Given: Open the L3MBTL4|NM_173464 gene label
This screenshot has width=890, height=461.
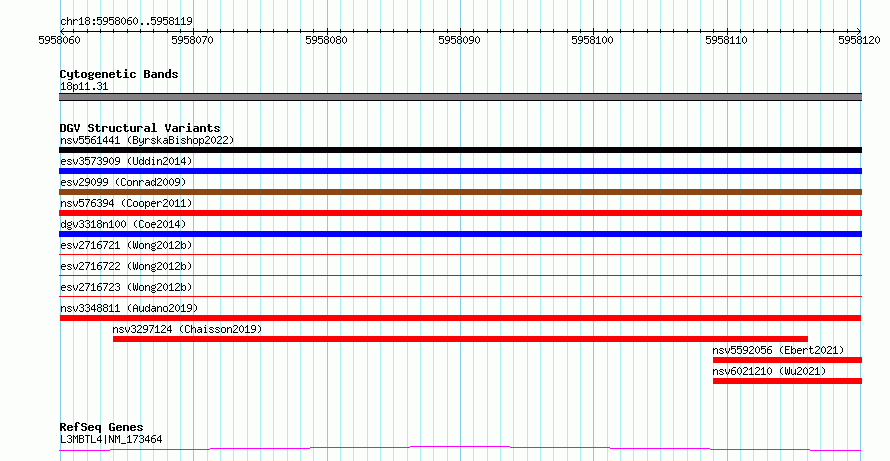Looking at the screenshot, I should coord(111,439).
